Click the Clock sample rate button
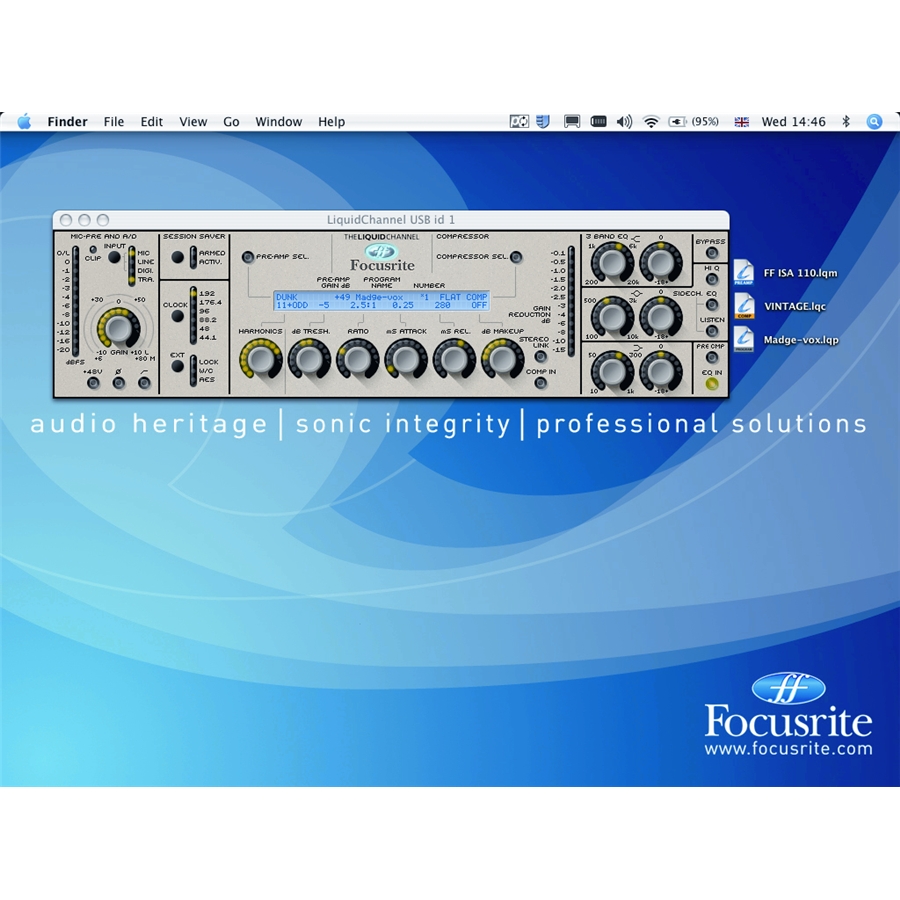Screen dimensions: 900x900 (x=177, y=315)
